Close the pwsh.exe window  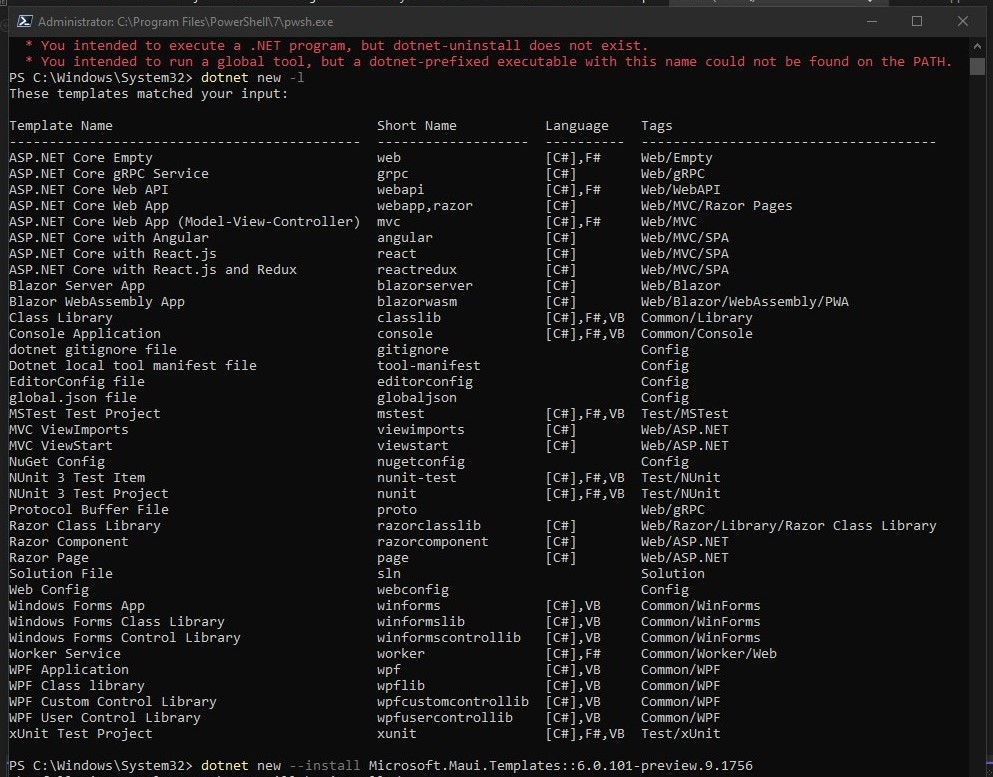963,20
